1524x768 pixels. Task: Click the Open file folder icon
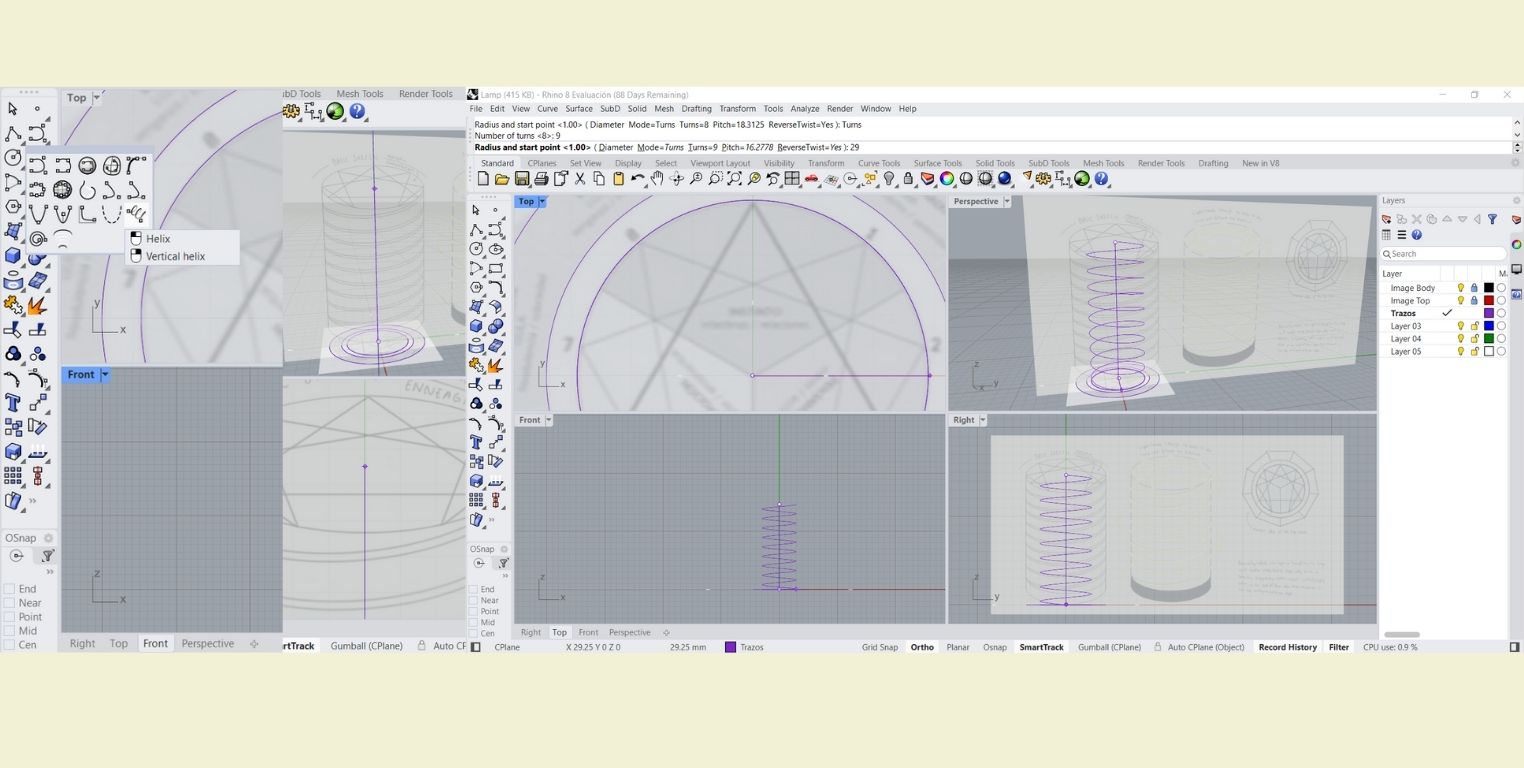pyautogui.click(x=502, y=179)
